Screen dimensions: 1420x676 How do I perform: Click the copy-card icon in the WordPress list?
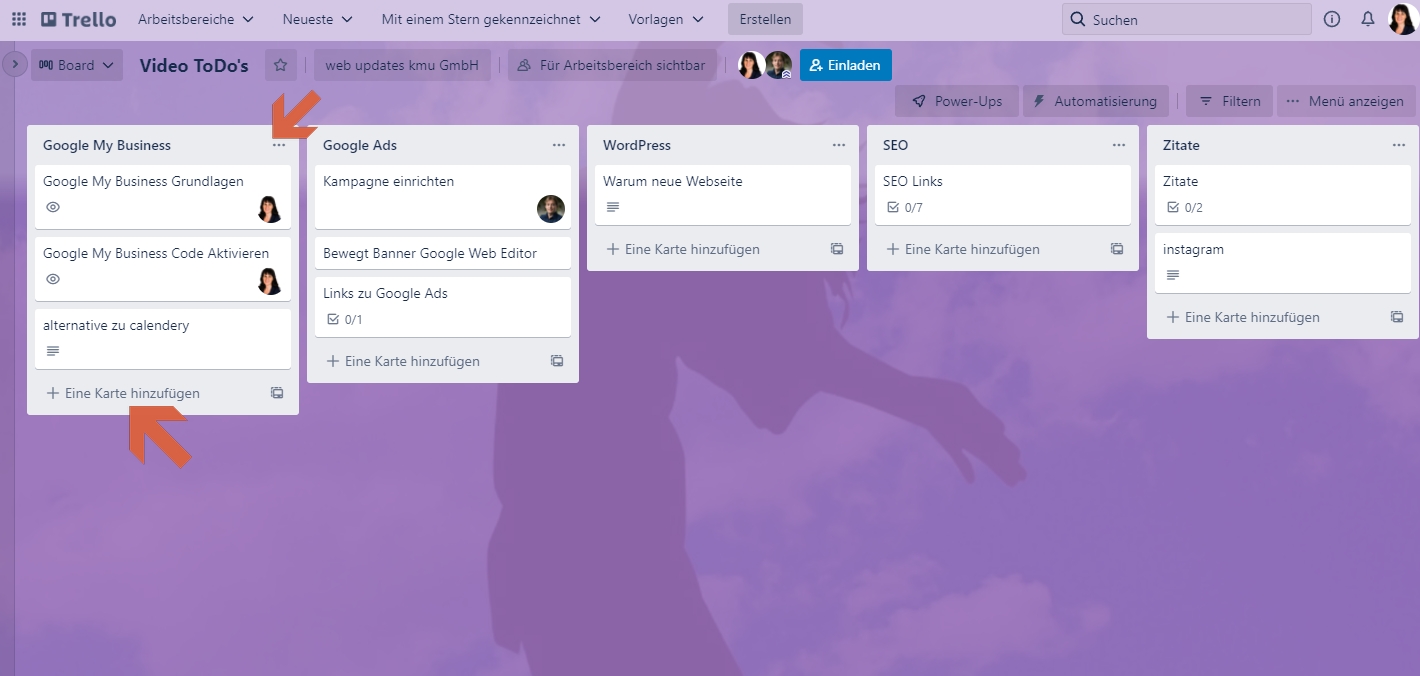coord(837,248)
